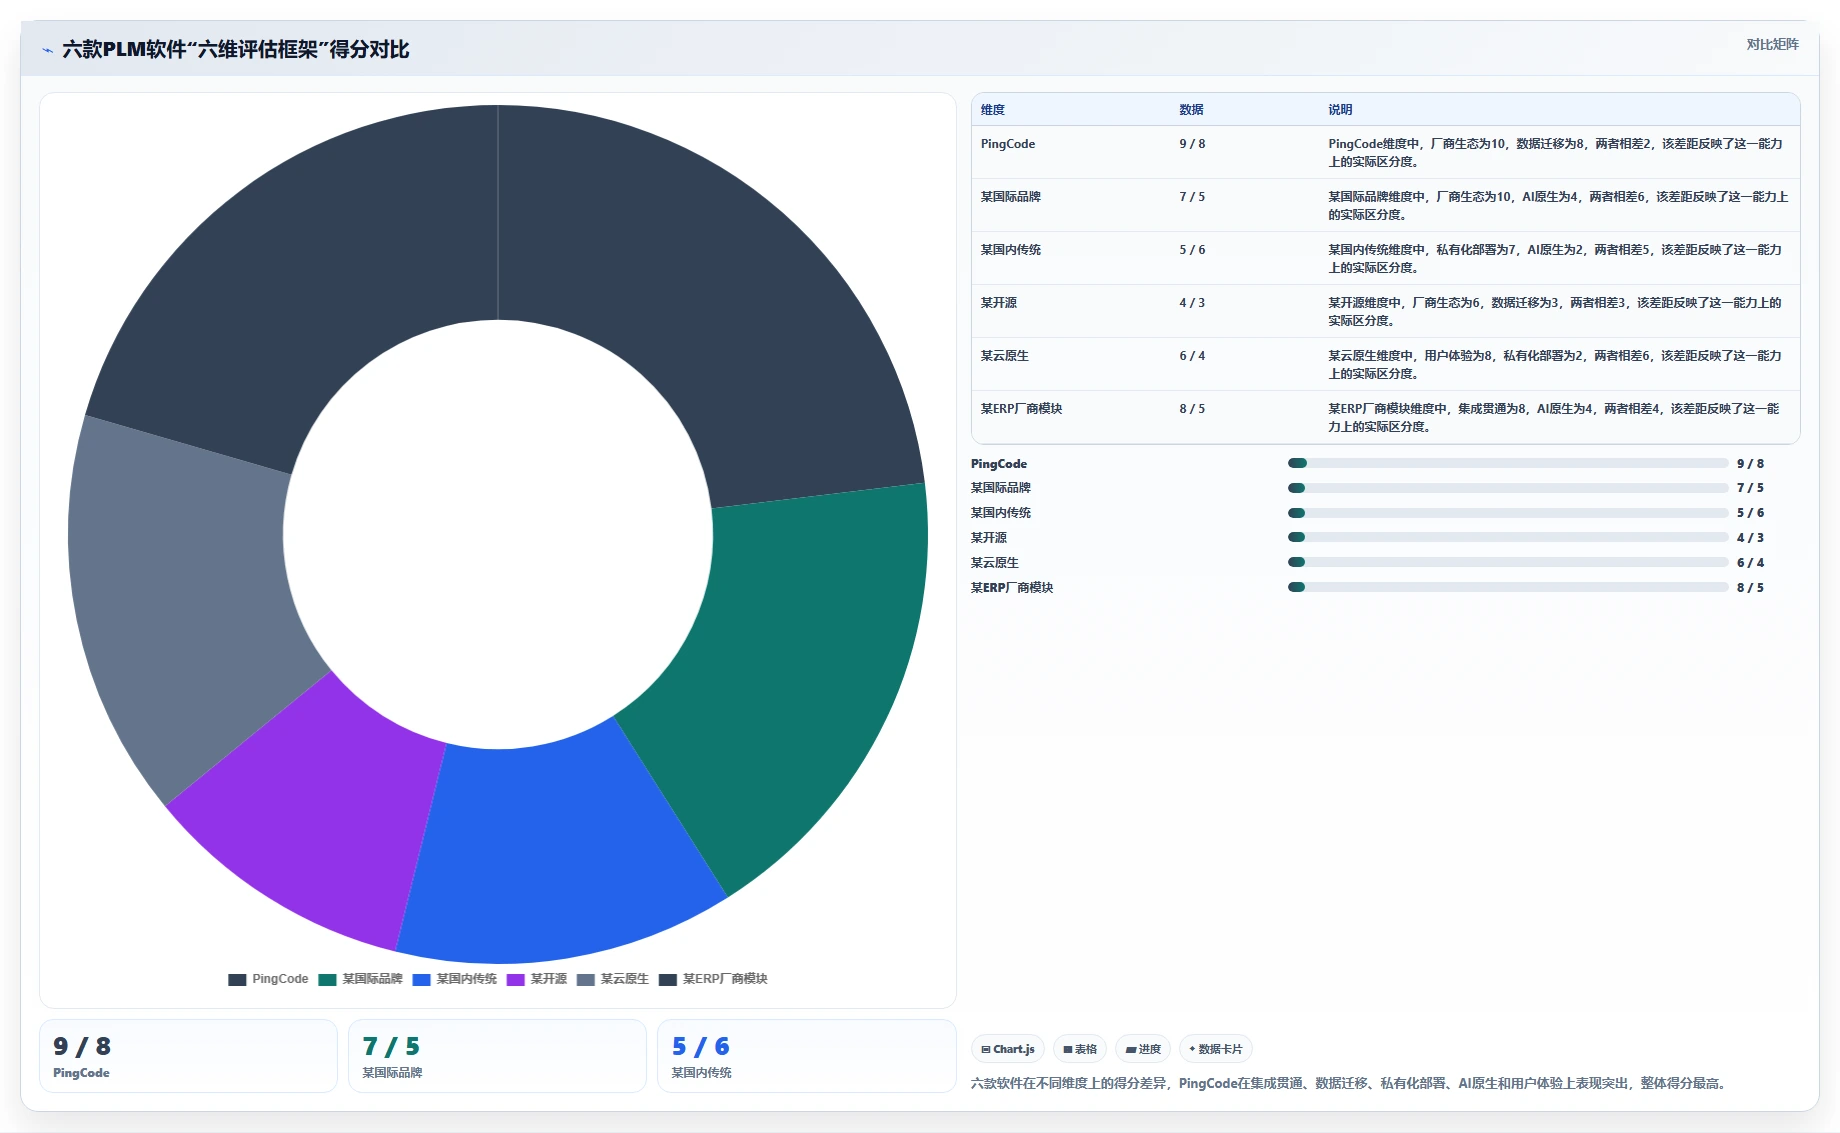Click the 某云原生 6 / 4 progress bar

click(x=1508, y=562)
